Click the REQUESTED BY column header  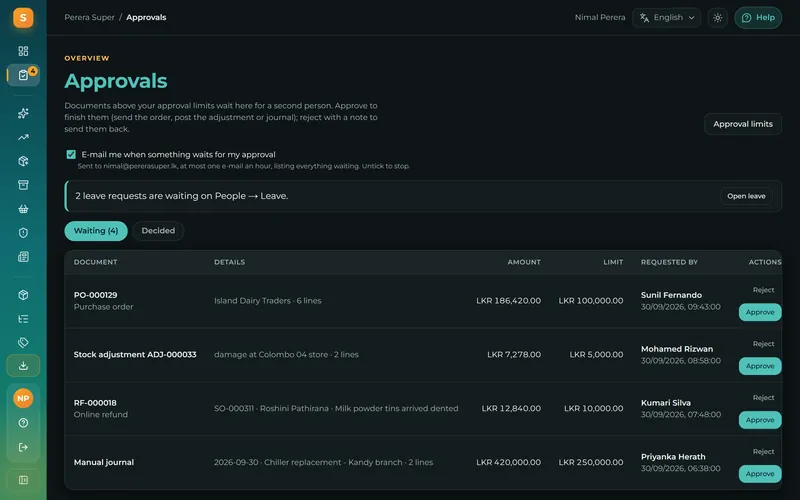[x=669, y=262]
